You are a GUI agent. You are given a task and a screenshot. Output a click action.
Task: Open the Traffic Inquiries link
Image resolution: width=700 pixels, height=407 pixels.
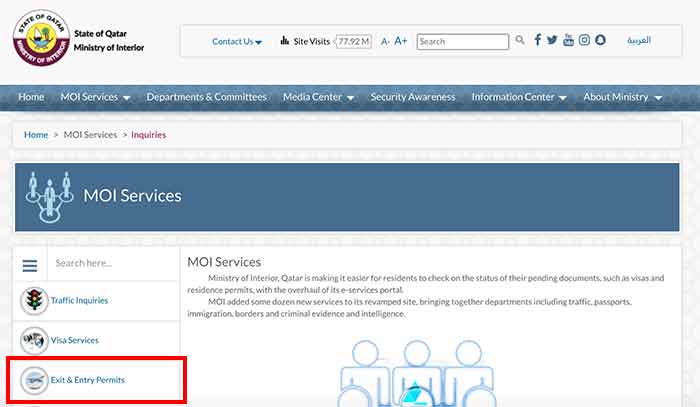[x=79, y=300]
